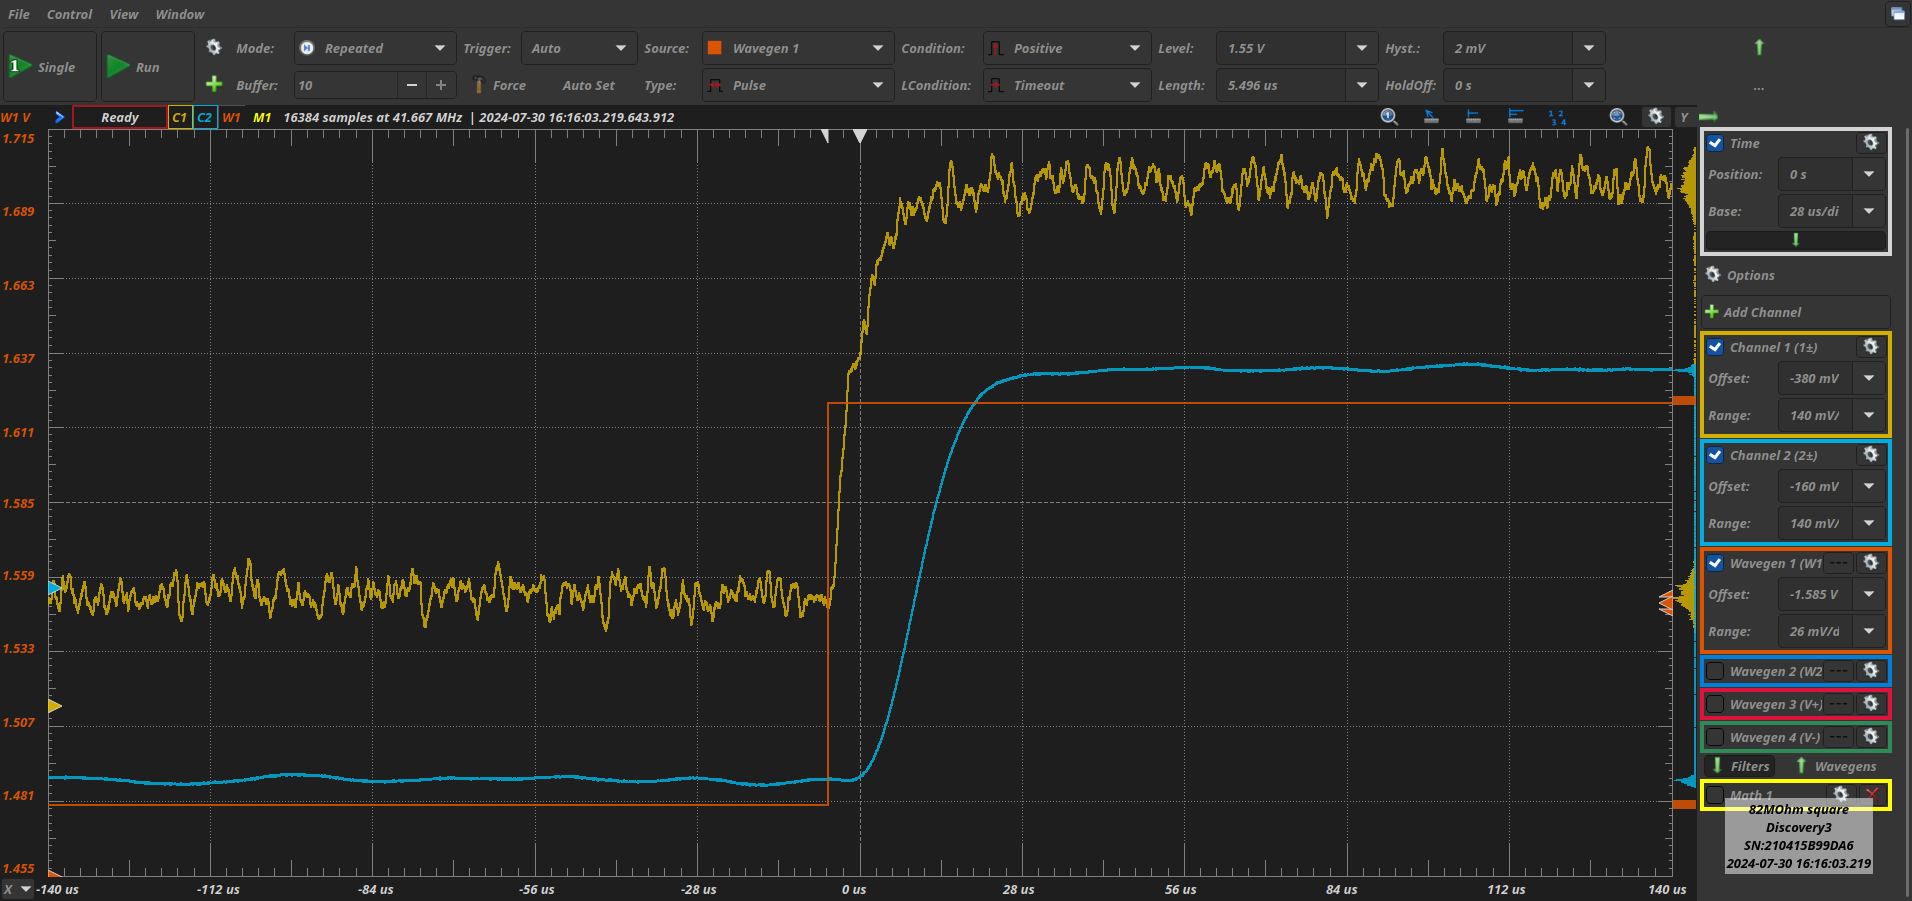Click the W1 wavegen tag
The image size is (1912, 901).
pos(232,117)
